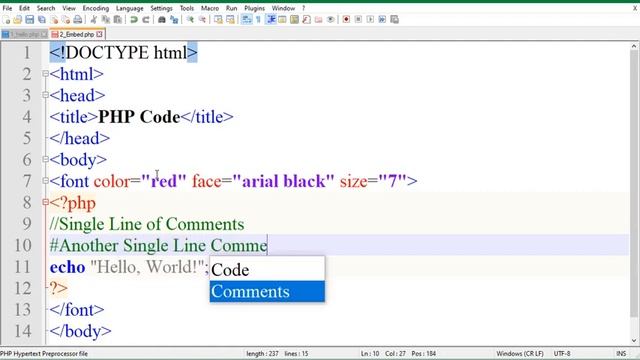Click the vertical scrollbar down arrow

[634, 340]
